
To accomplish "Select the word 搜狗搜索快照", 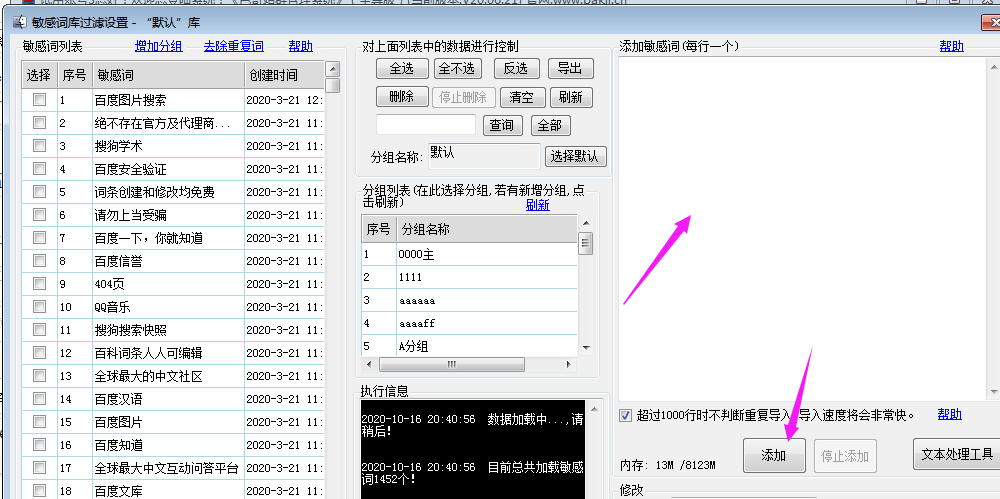I will (x=130, y=330).
